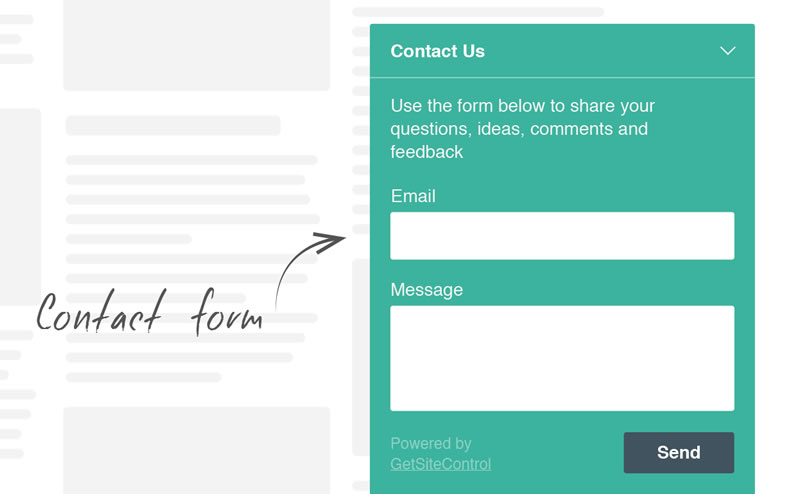Click the gray placeholder bar above the widget

(478, 12)
